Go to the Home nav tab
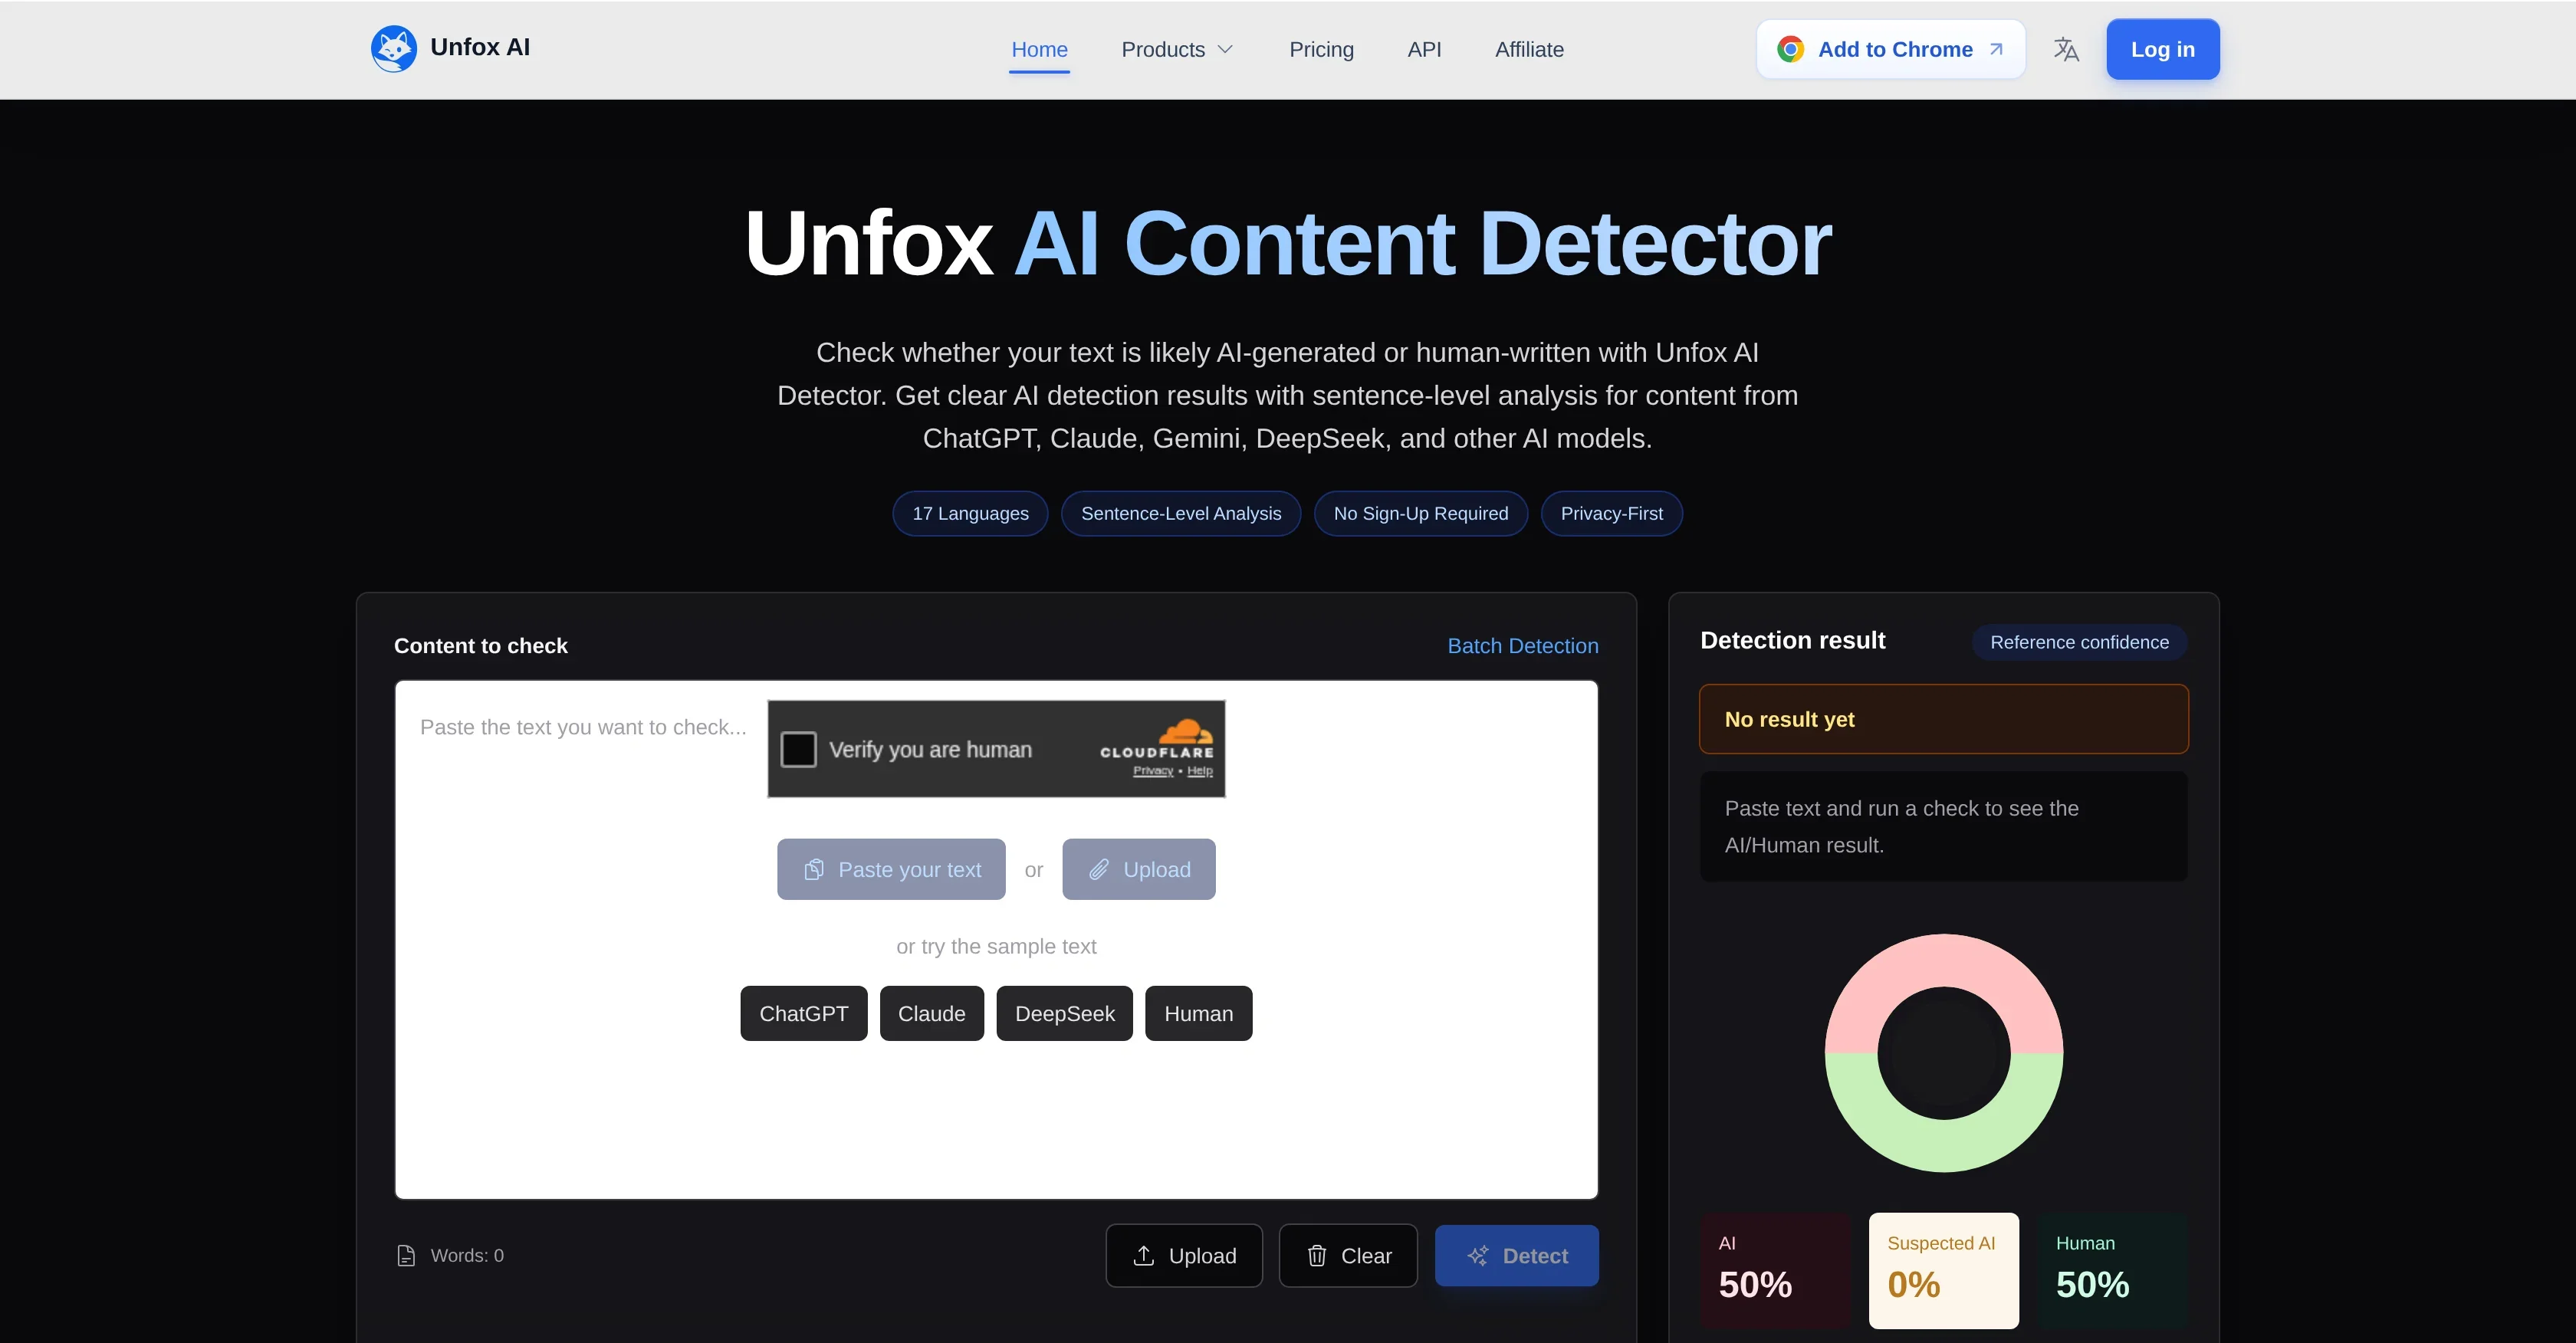This screenshot has width=2576, height=1343. coord(1039,49)
